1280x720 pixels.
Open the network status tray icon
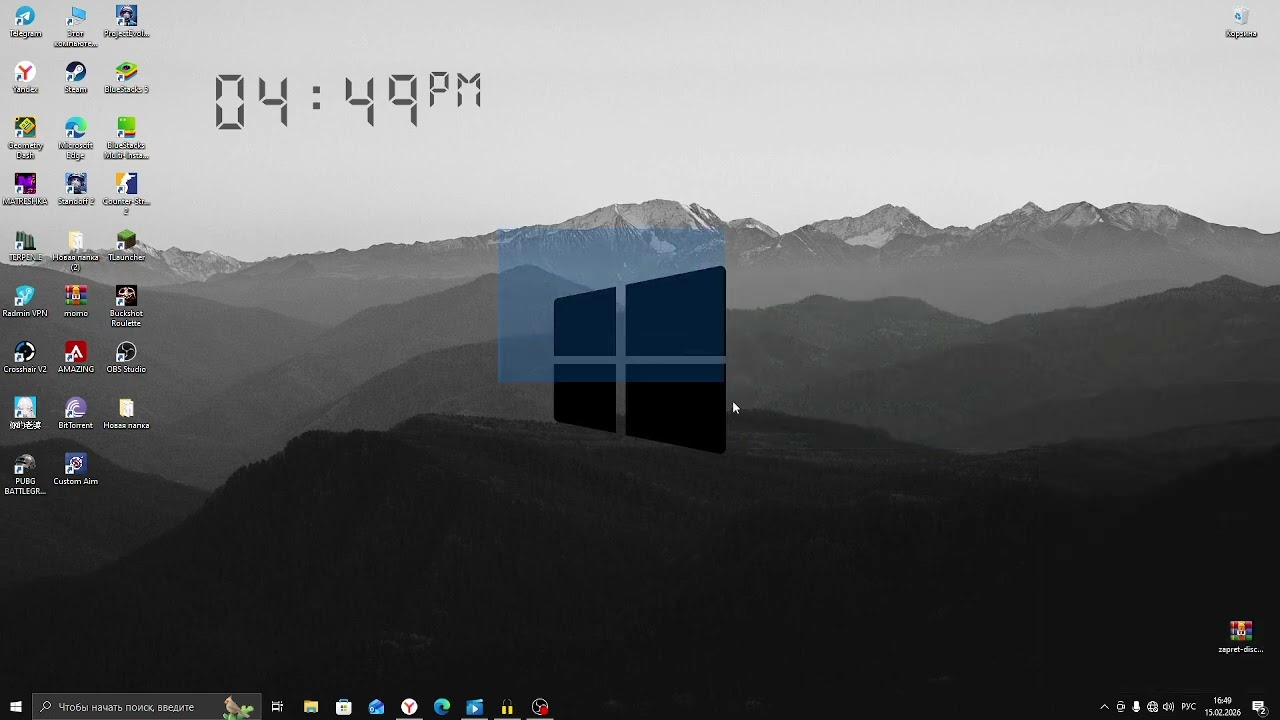[1152, 707]
